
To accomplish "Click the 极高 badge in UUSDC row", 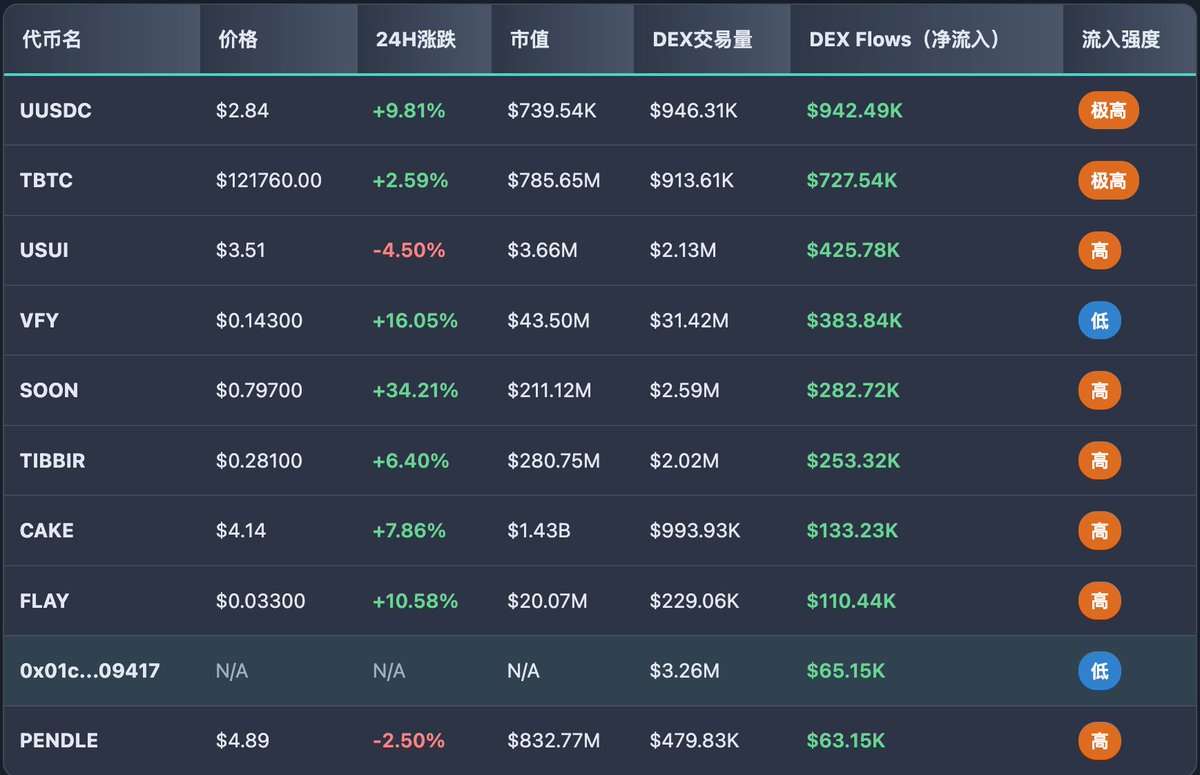I will click(1108, 111).
